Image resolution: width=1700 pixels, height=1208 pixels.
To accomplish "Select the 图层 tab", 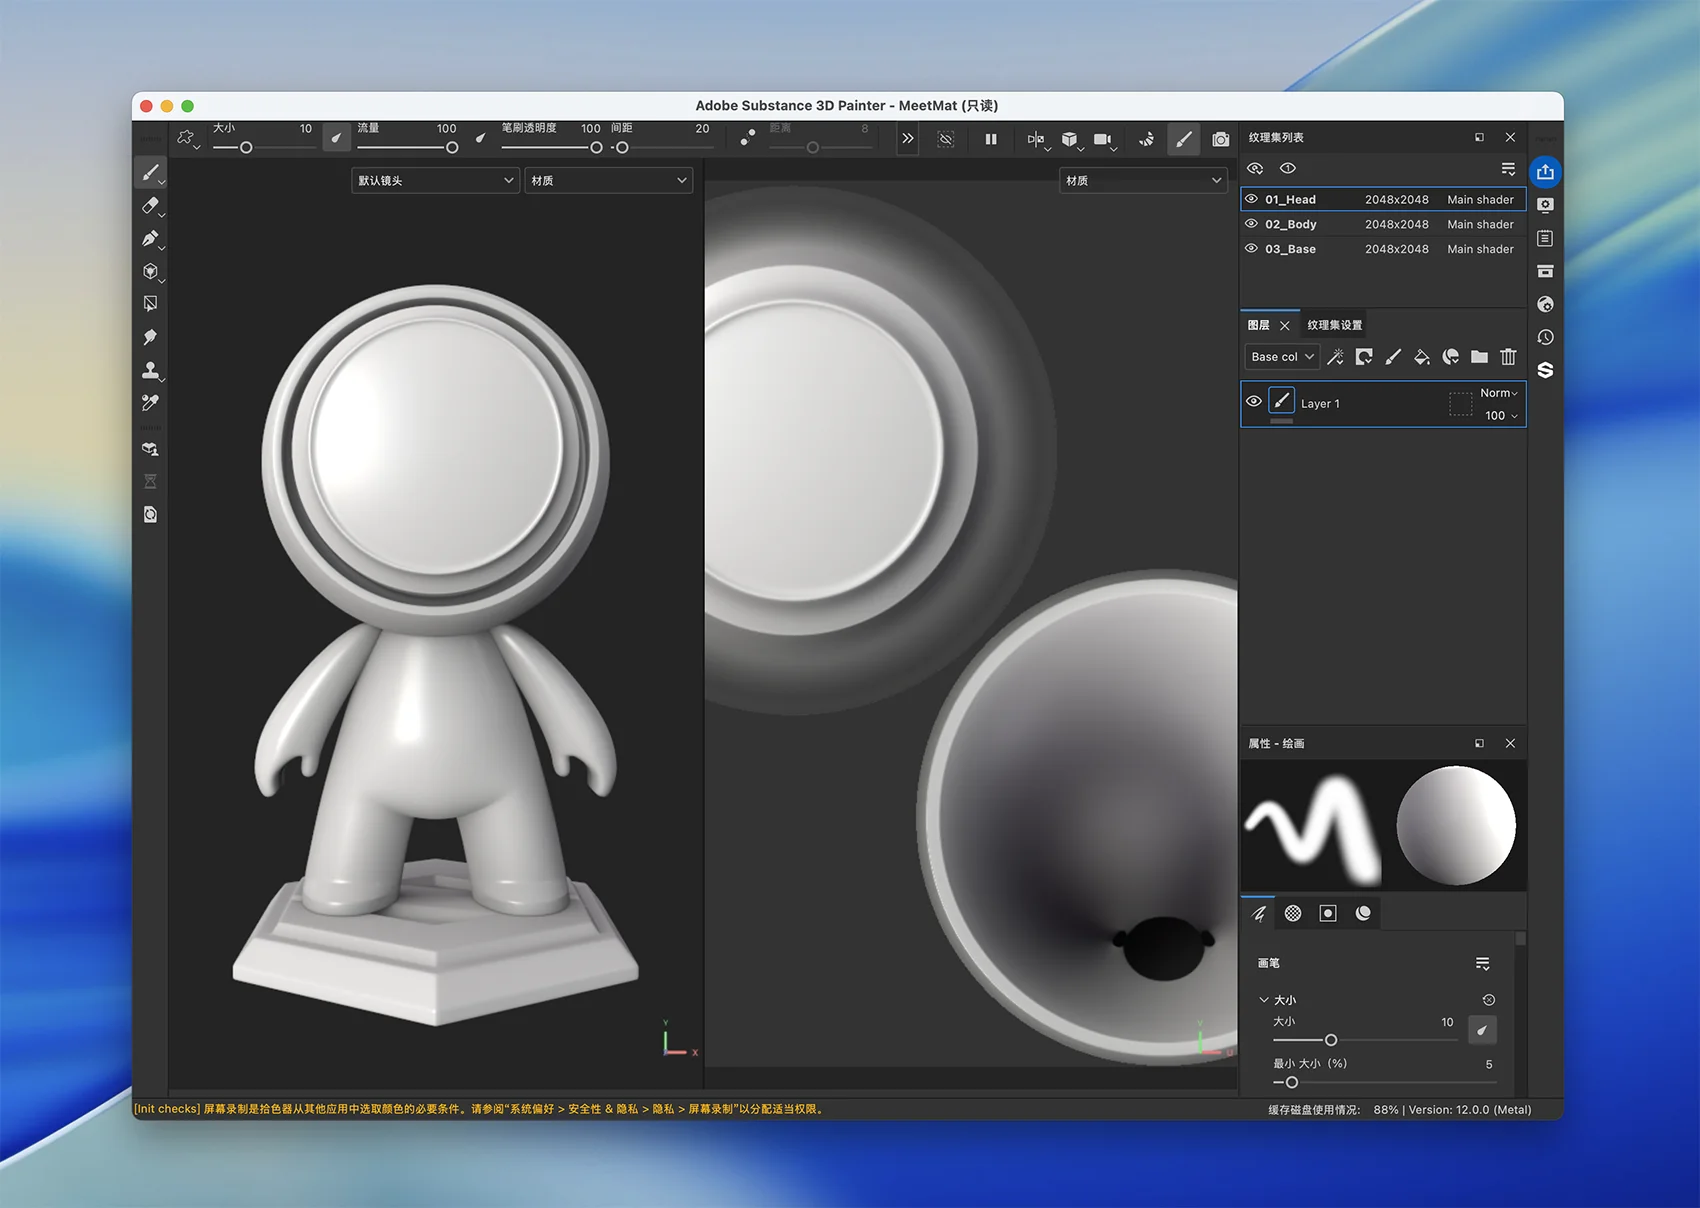I will click(1259, 325).
